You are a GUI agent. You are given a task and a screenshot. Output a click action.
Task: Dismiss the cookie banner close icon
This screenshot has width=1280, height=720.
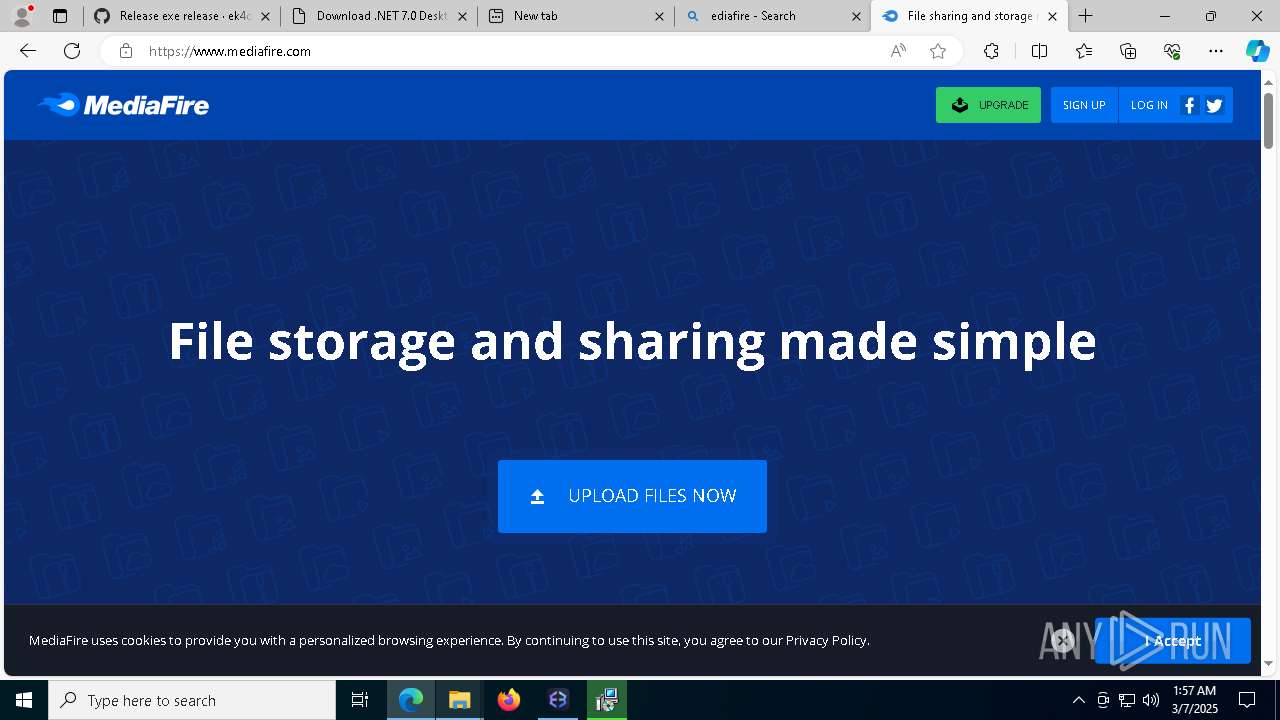pos(1063,640)
